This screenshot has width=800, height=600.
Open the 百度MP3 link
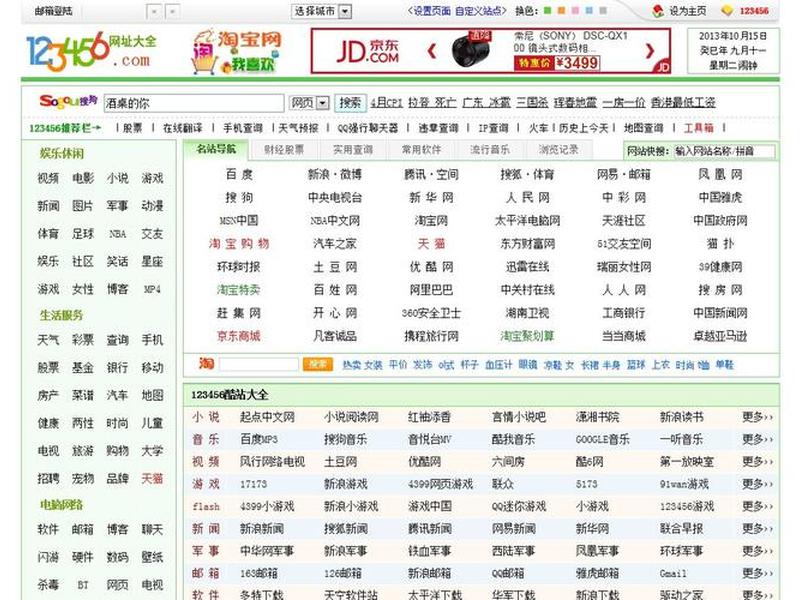tap(259, 439)
